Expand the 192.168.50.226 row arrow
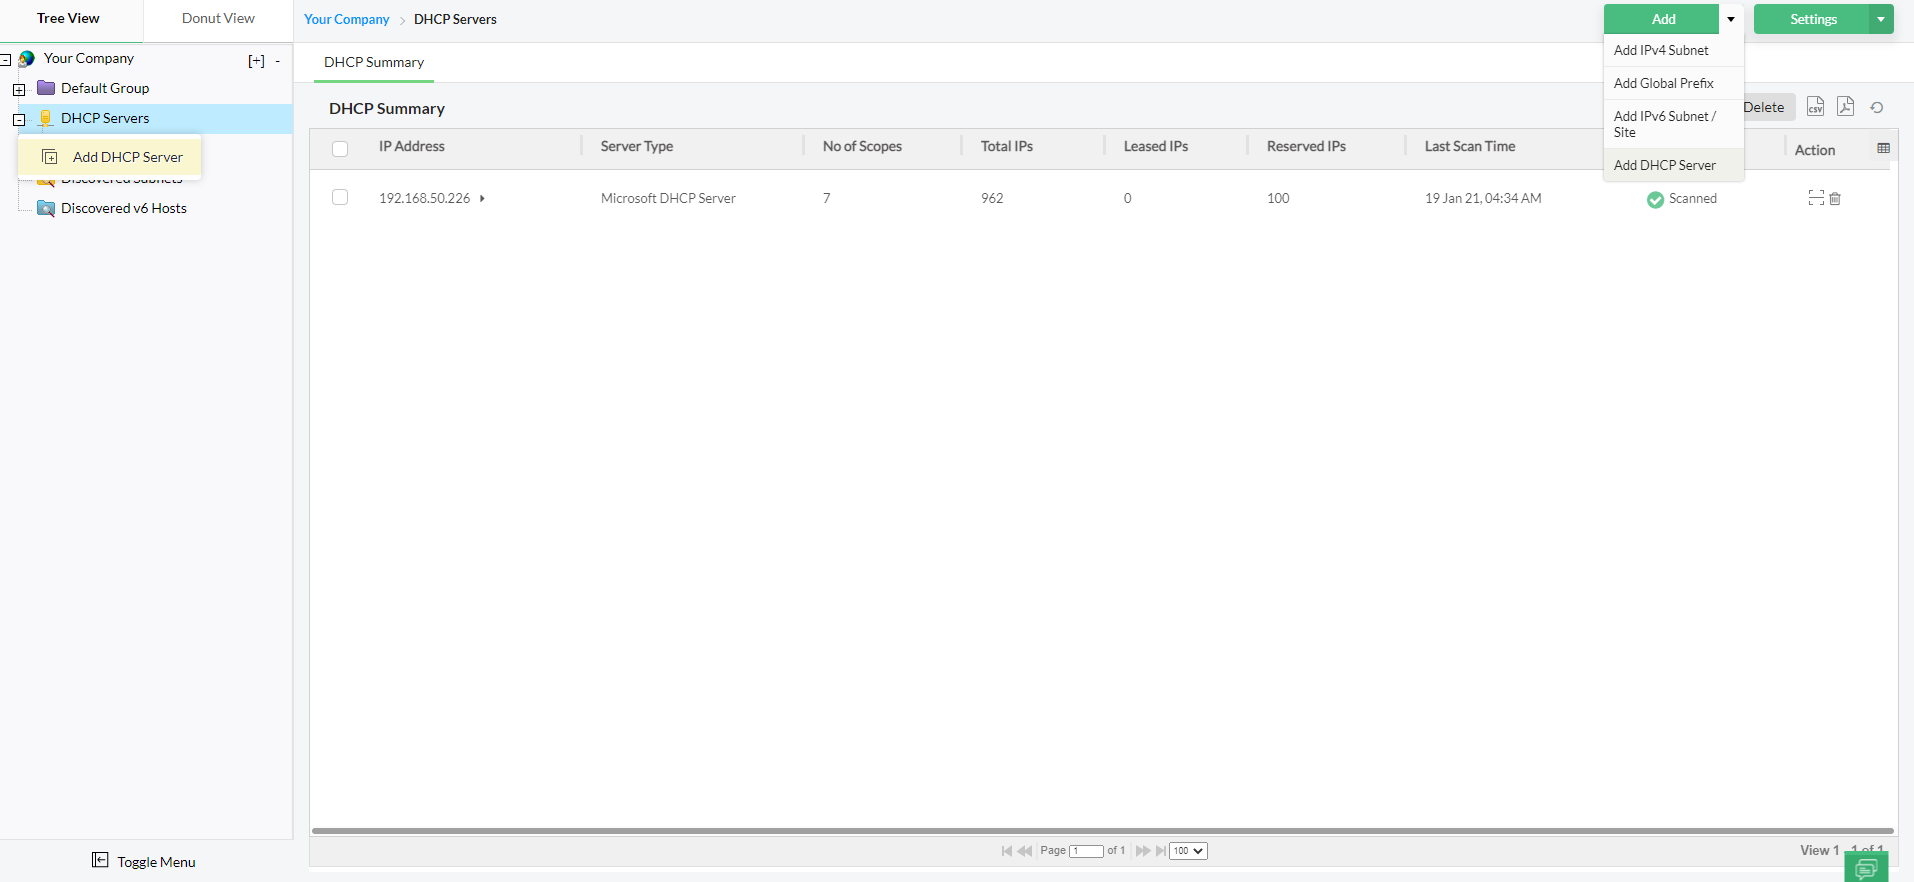This screenshot has width=1914, height=882. coord(482,198)
